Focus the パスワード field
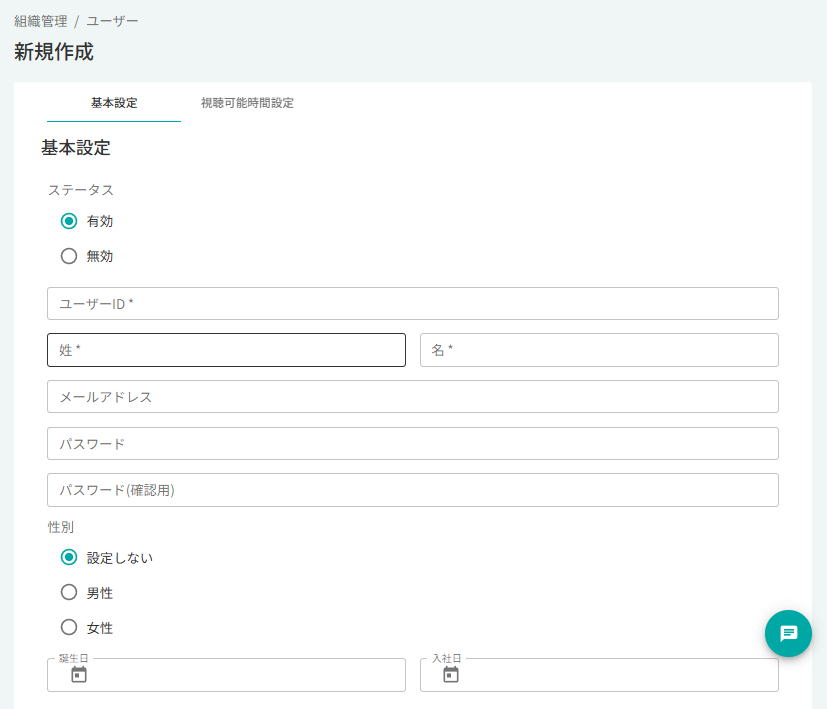Screen dimensions: 827x709 pyautogui.click(x=412, y=444)
